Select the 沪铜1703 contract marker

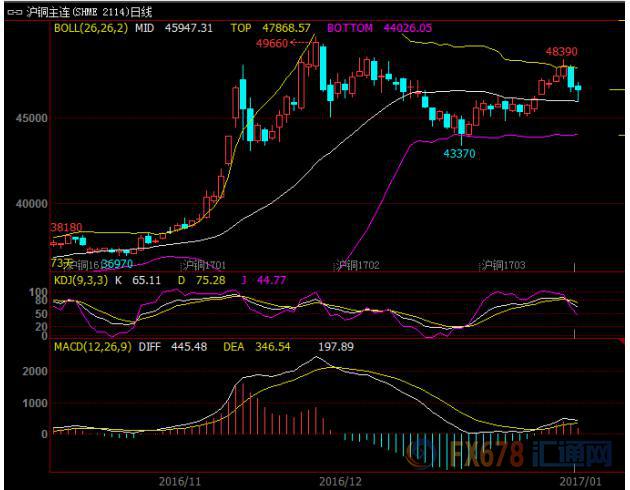[503, 265]
